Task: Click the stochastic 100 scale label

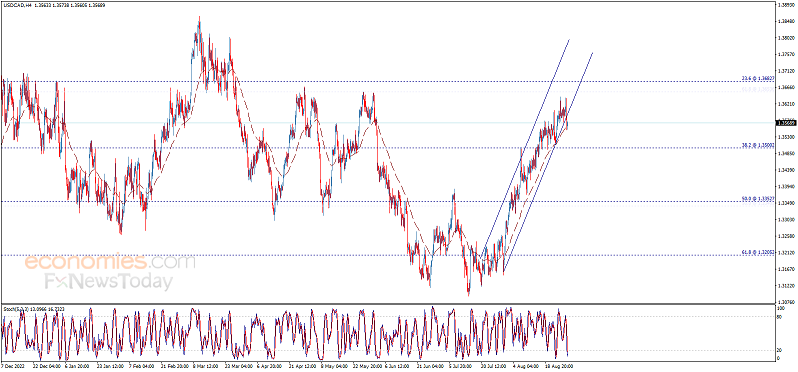Action: 781,308
